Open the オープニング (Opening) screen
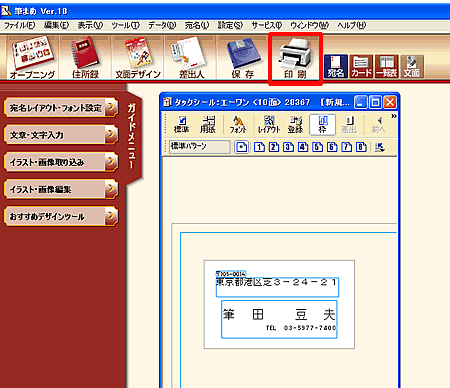The height and width of the screenshot is (388, 450). coord(32,58)
